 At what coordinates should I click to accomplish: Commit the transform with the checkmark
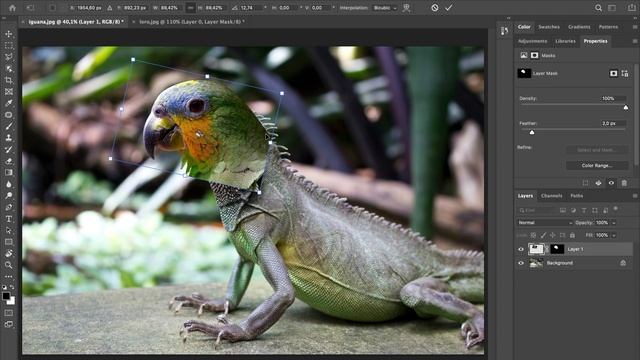tap(449, 8)
